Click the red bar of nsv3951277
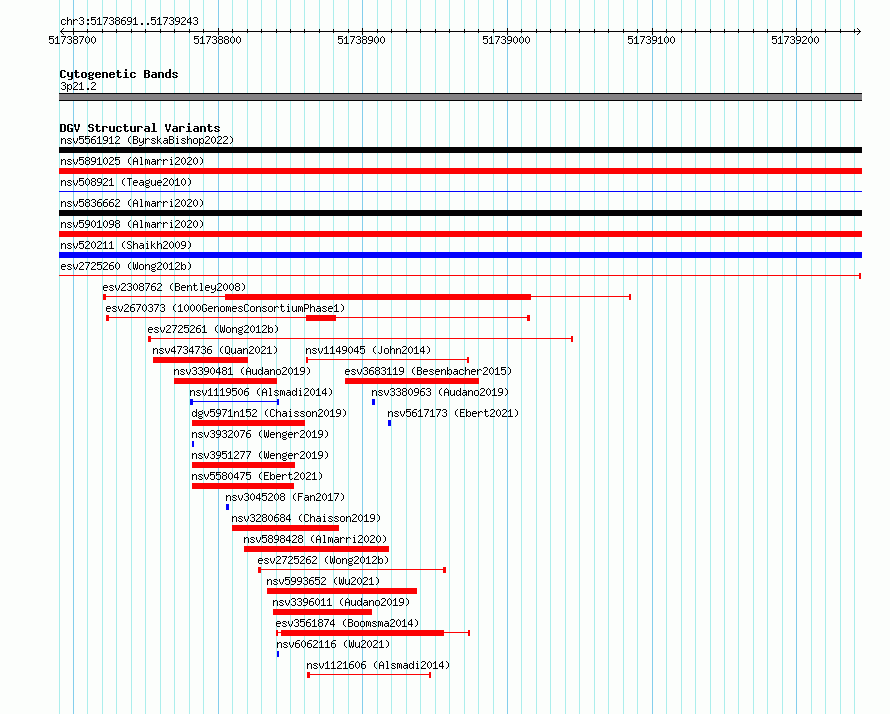Image resolution: width=890 pixels, height=714 pixels. coord(244,465)
